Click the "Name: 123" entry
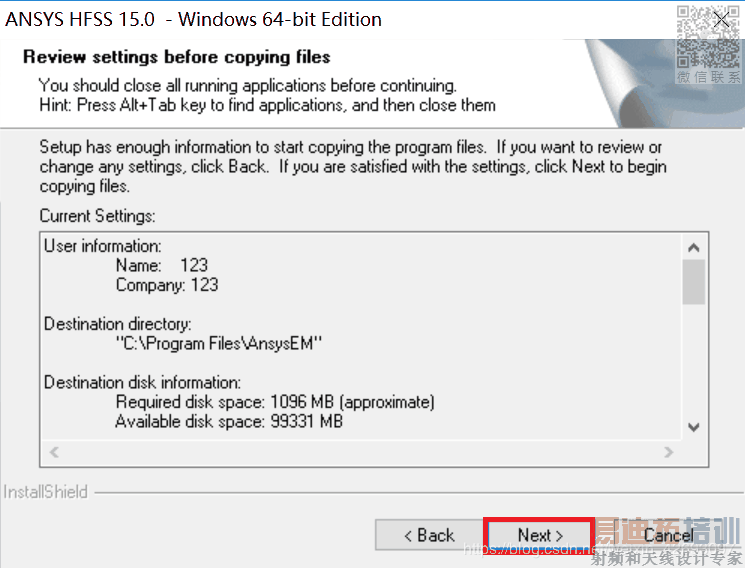The height and width of the screenshot is (568, 745). tap(162, 265)
